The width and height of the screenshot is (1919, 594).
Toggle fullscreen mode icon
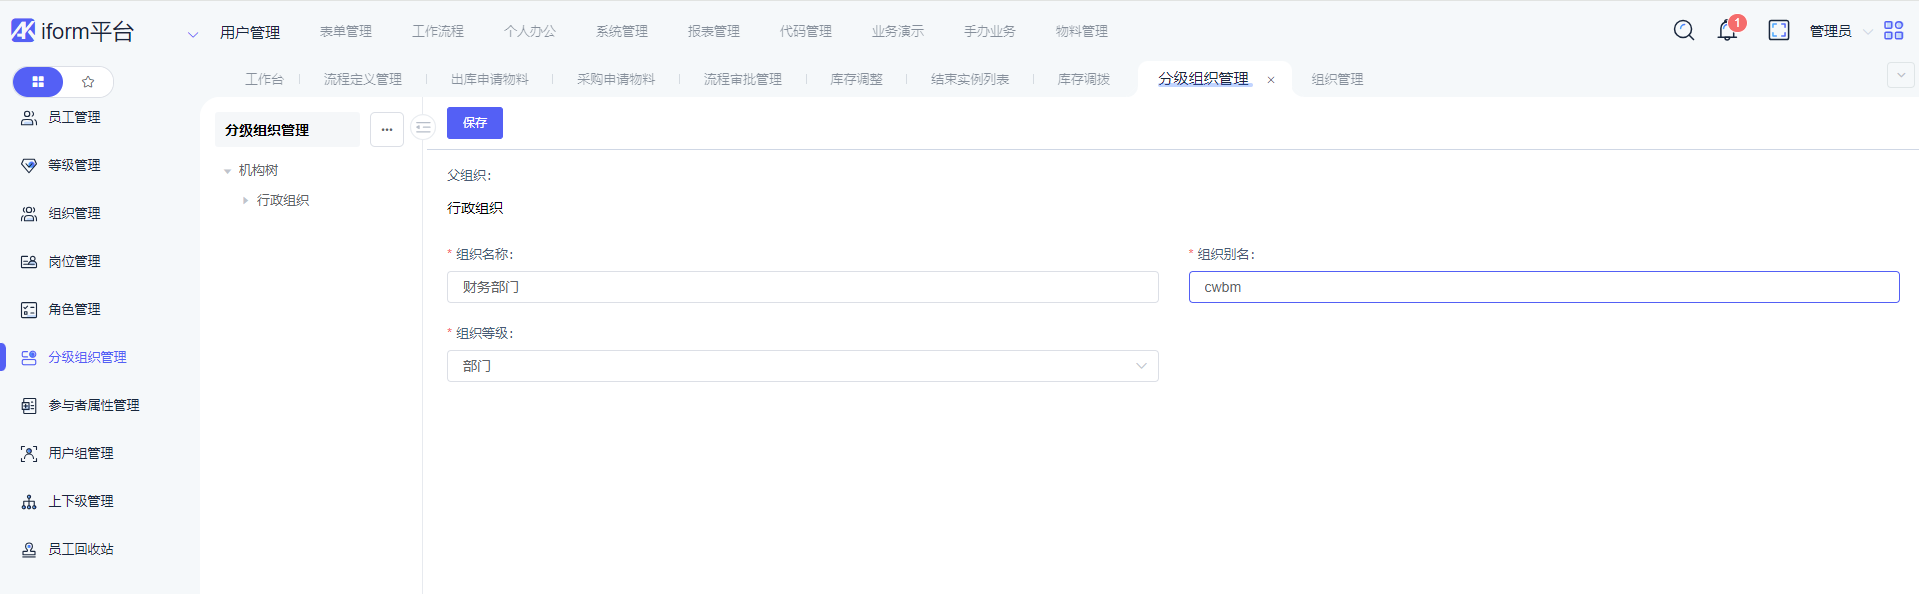[1779, 31]
